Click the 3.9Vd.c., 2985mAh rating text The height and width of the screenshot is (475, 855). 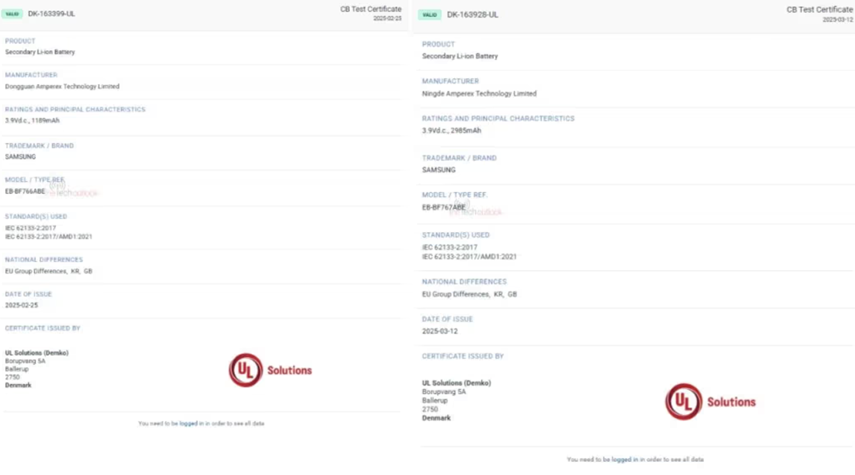click(x=451, y=130)
